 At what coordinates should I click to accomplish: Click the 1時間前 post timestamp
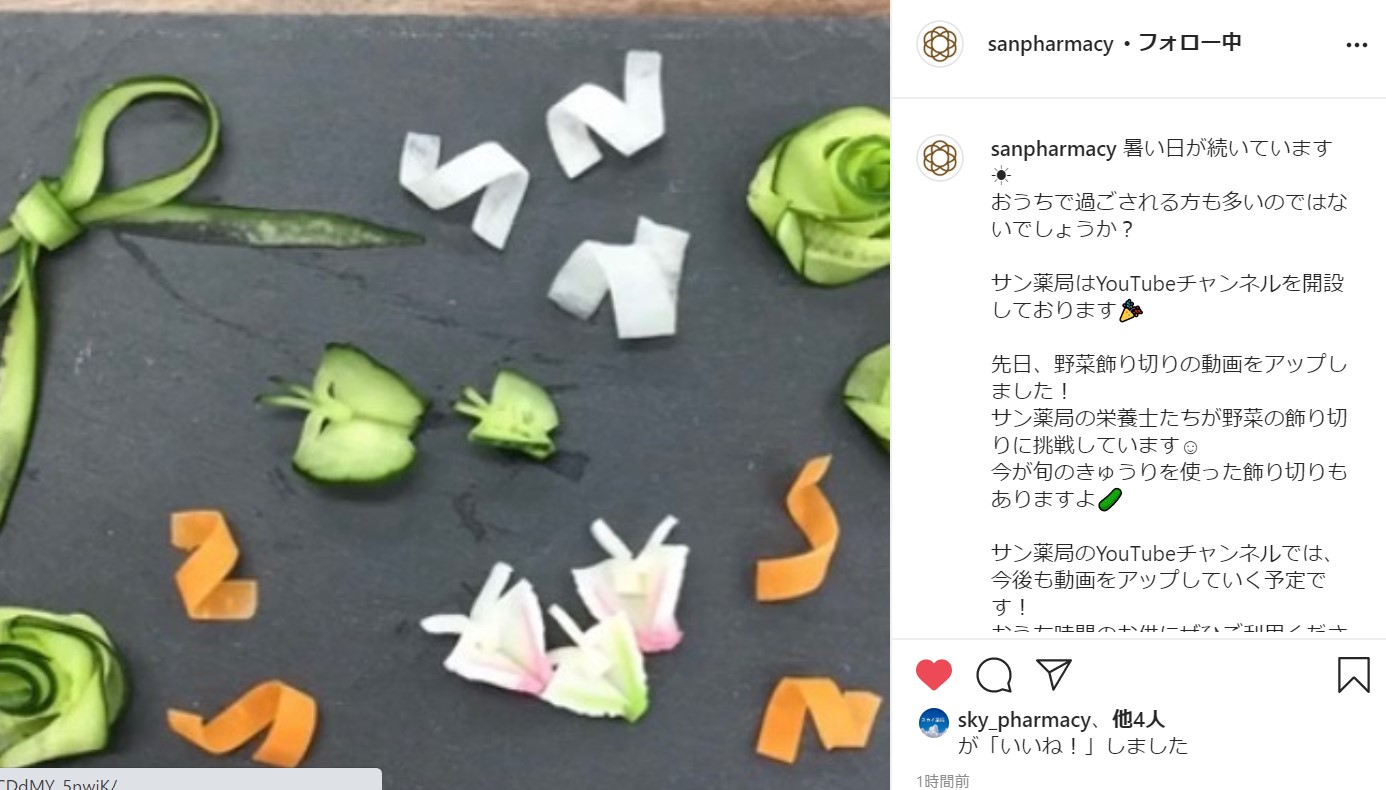943,781
